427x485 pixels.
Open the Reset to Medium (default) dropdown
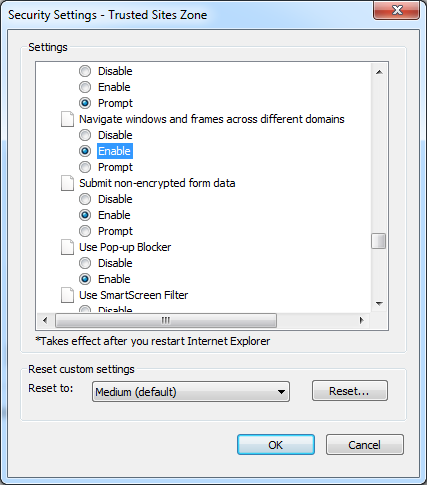(191, 392)
